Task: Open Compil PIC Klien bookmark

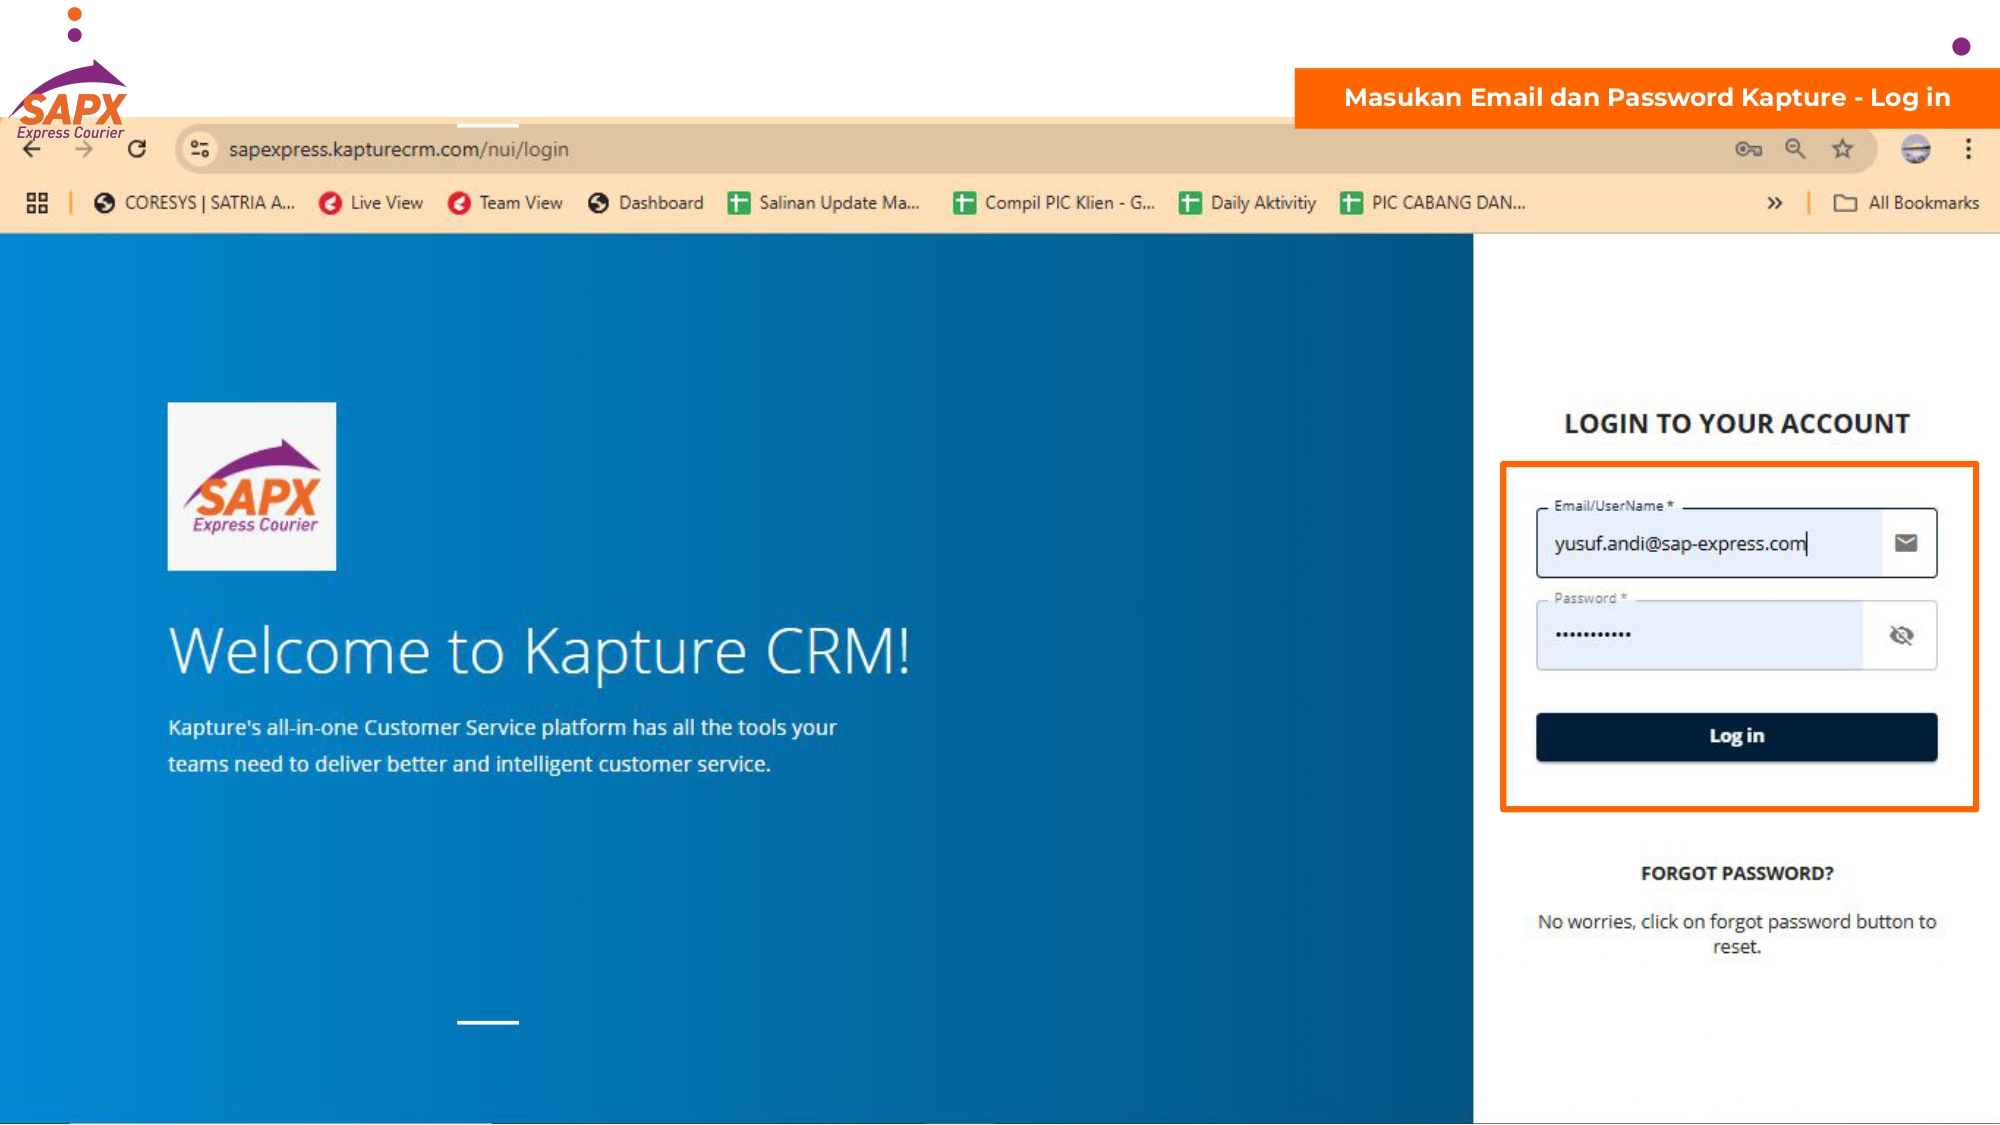Action: pos(1054,203)
